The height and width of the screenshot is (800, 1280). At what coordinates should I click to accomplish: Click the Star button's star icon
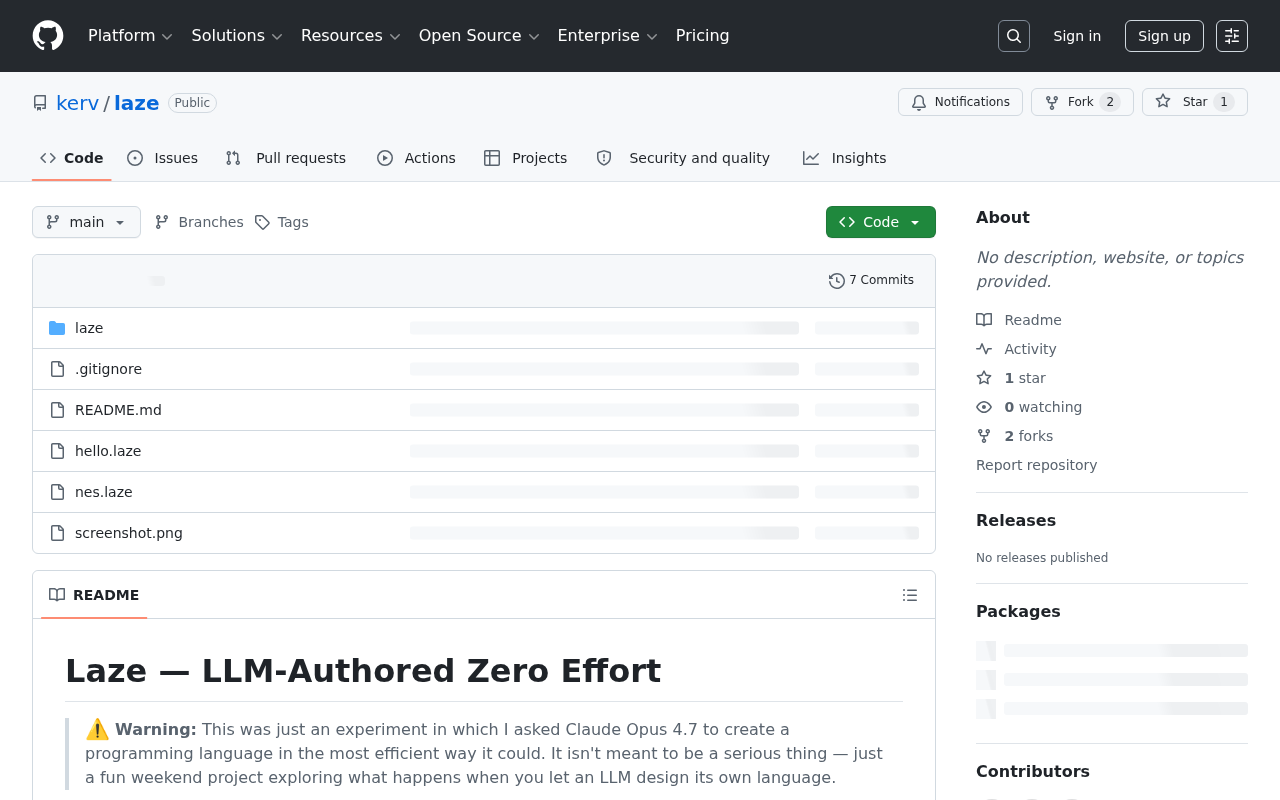tap(1163, 102)
